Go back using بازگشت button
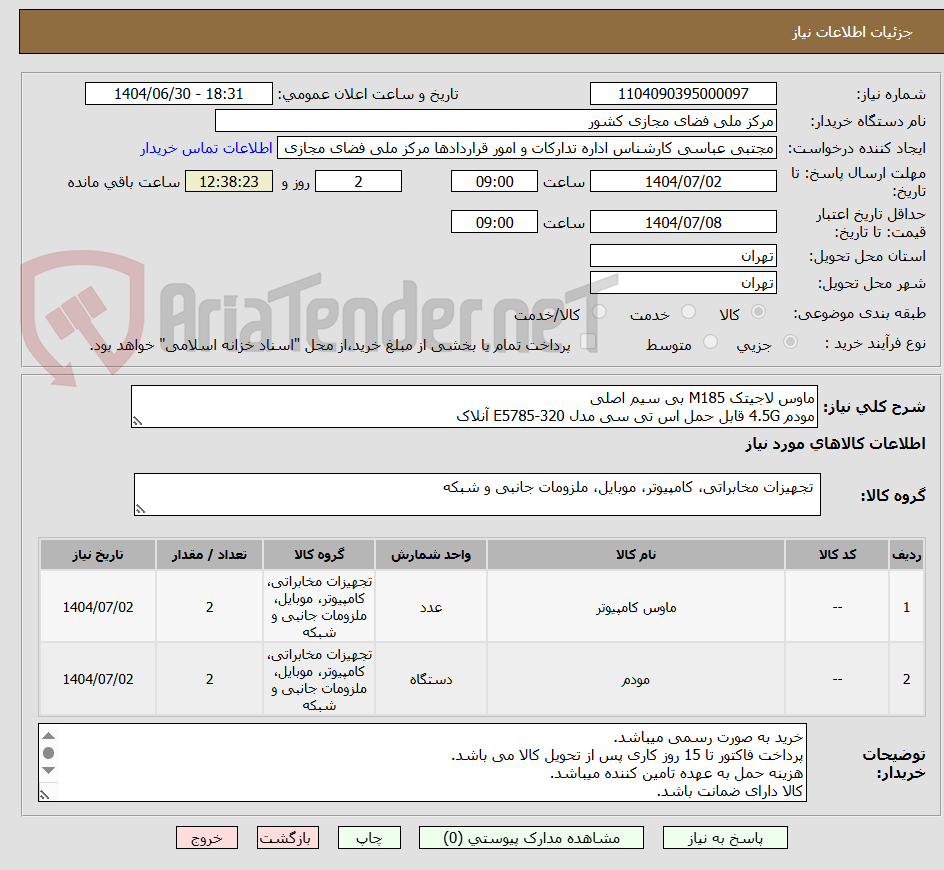The width and height of the screenshot is (944, 870). click(x=288, y=838)
